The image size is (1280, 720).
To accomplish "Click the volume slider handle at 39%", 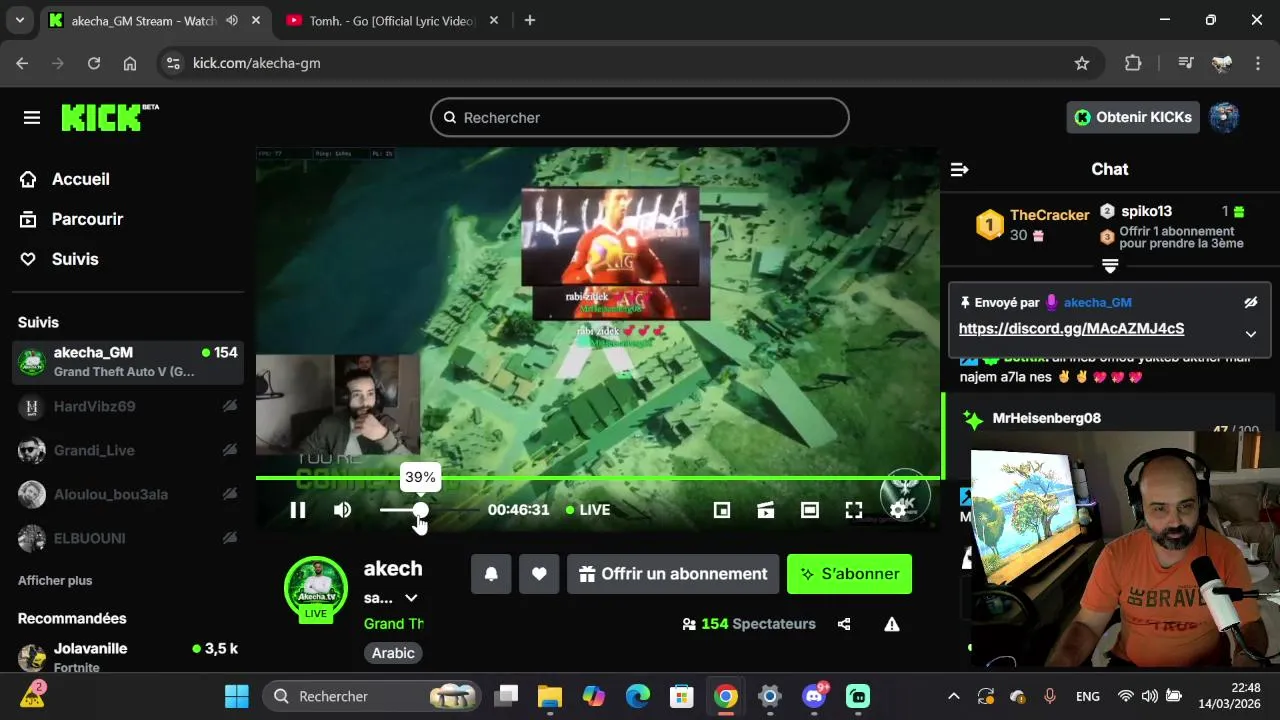I will tap(420, 510).
